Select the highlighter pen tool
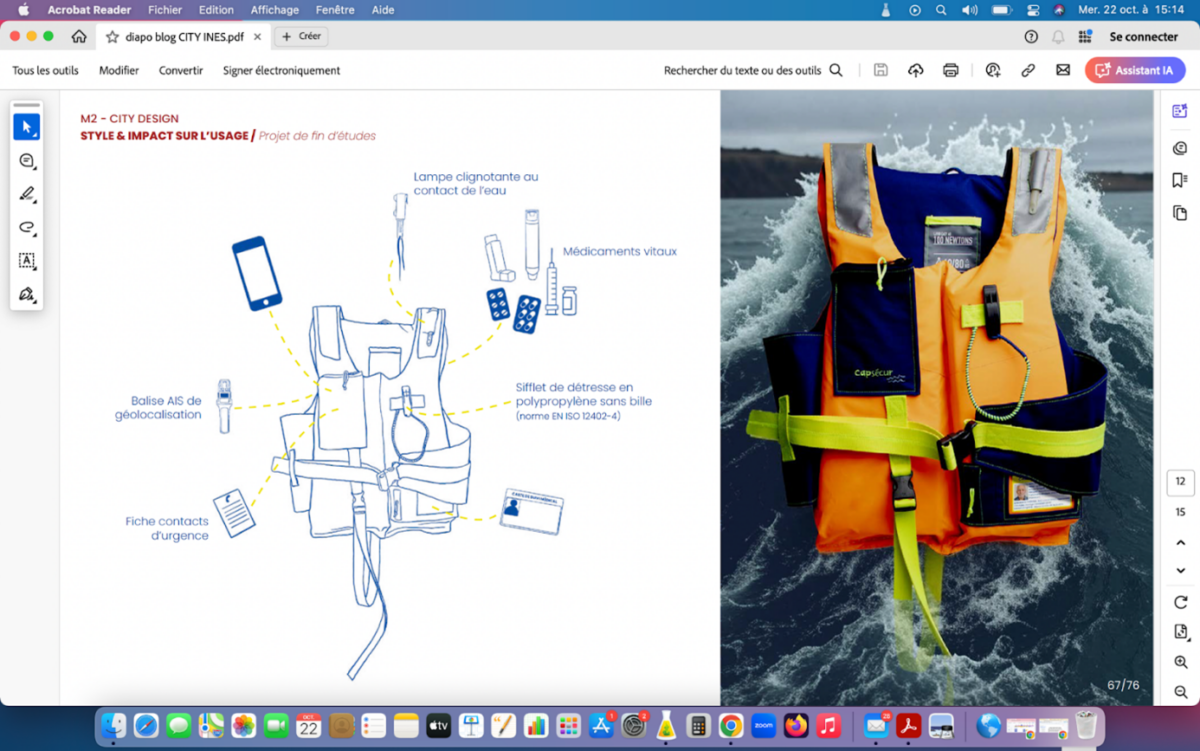Viewport: 1200px width, 751px height. pyautogui.click(x=26, y=194)
